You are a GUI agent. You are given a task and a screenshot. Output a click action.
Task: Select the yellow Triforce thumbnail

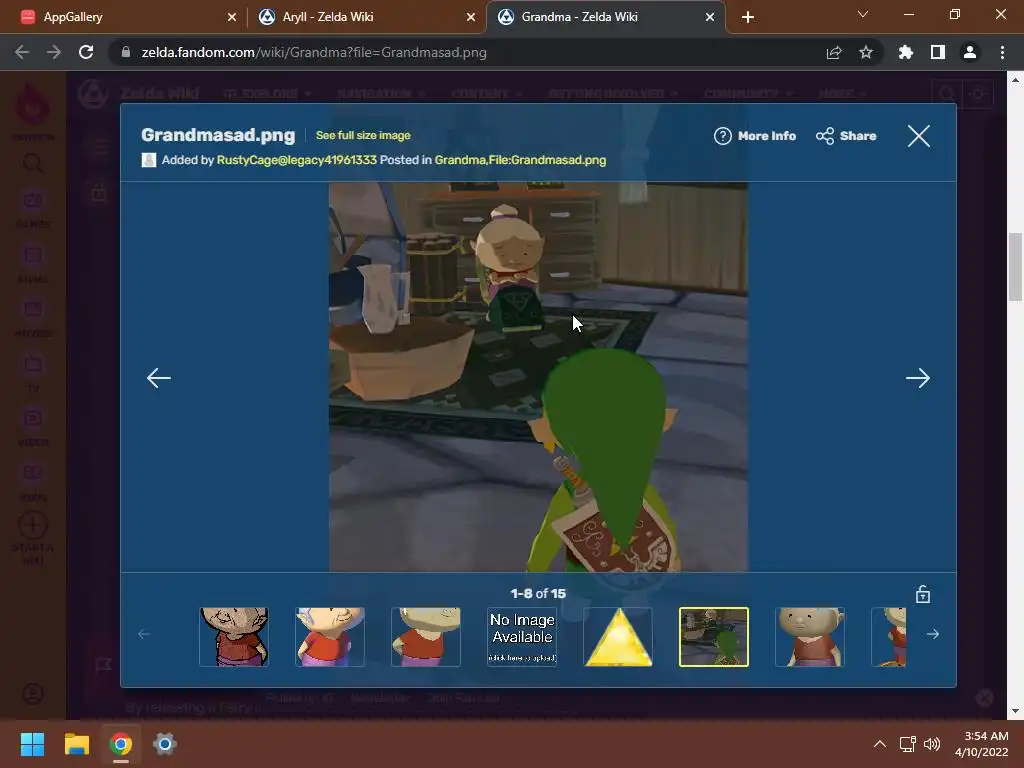(x=618, y=637)
